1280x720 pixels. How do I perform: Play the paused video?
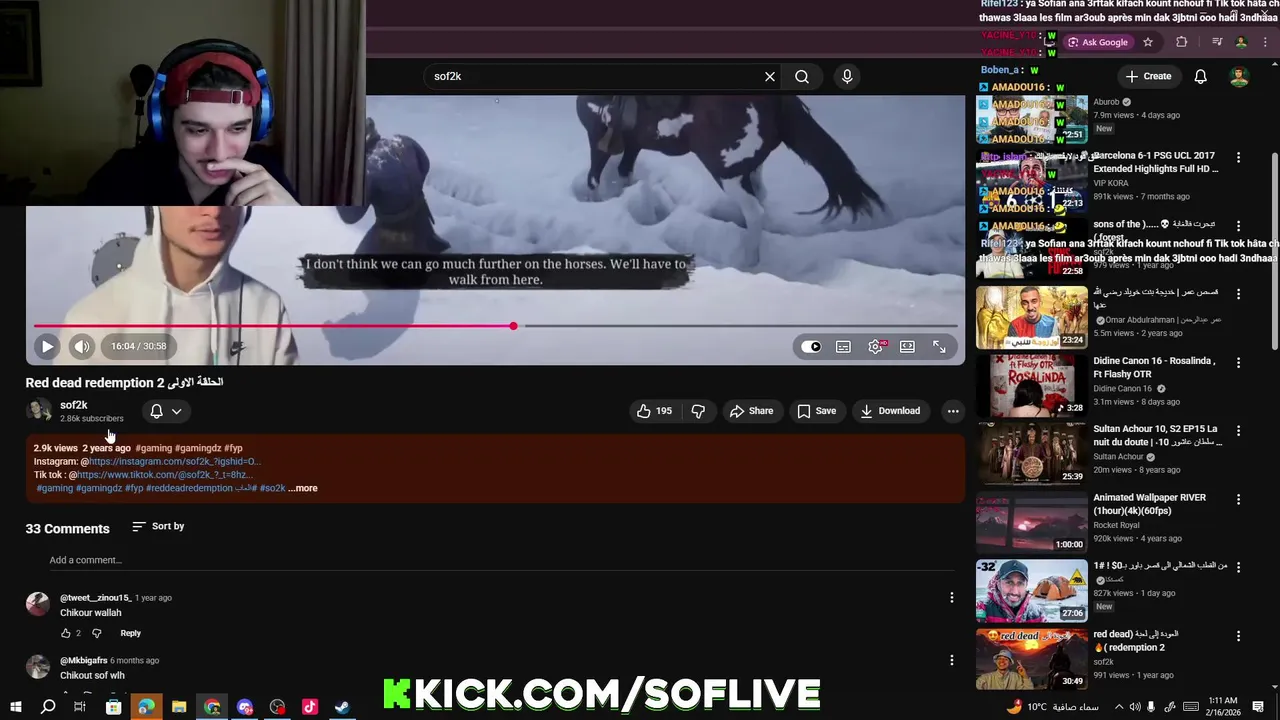pos(47,346)
